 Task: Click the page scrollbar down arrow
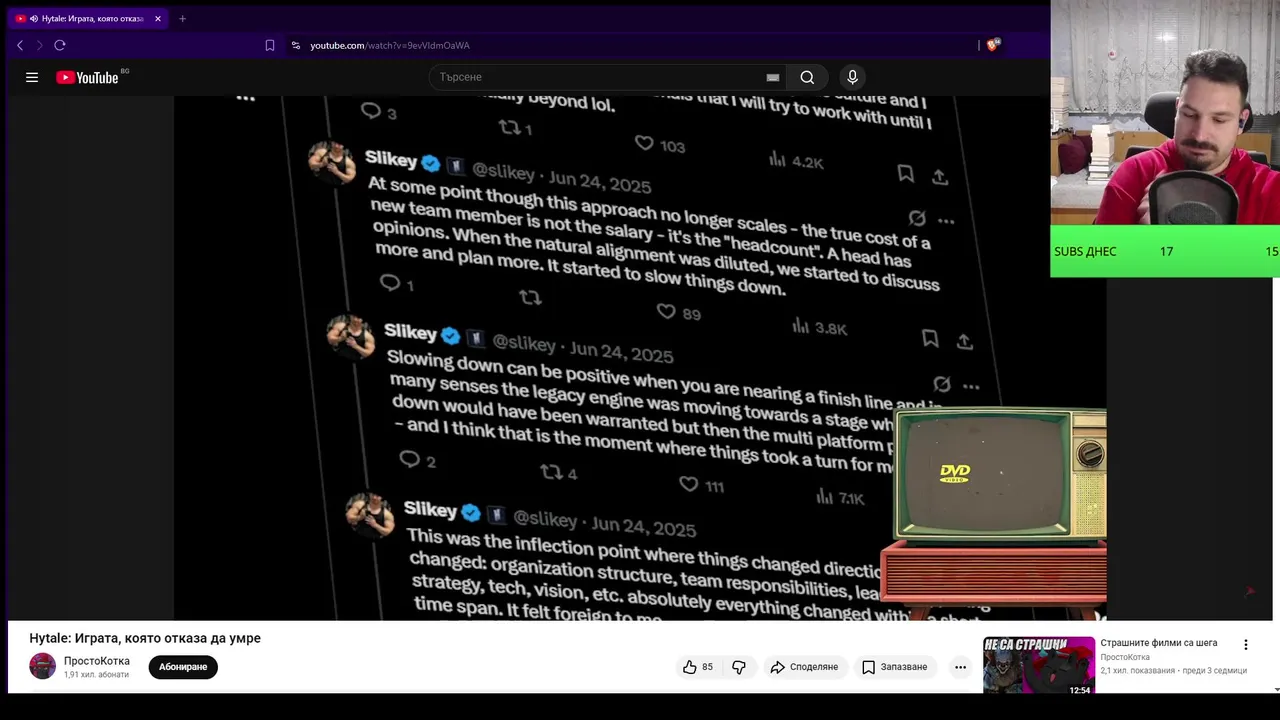point(1275,689)
